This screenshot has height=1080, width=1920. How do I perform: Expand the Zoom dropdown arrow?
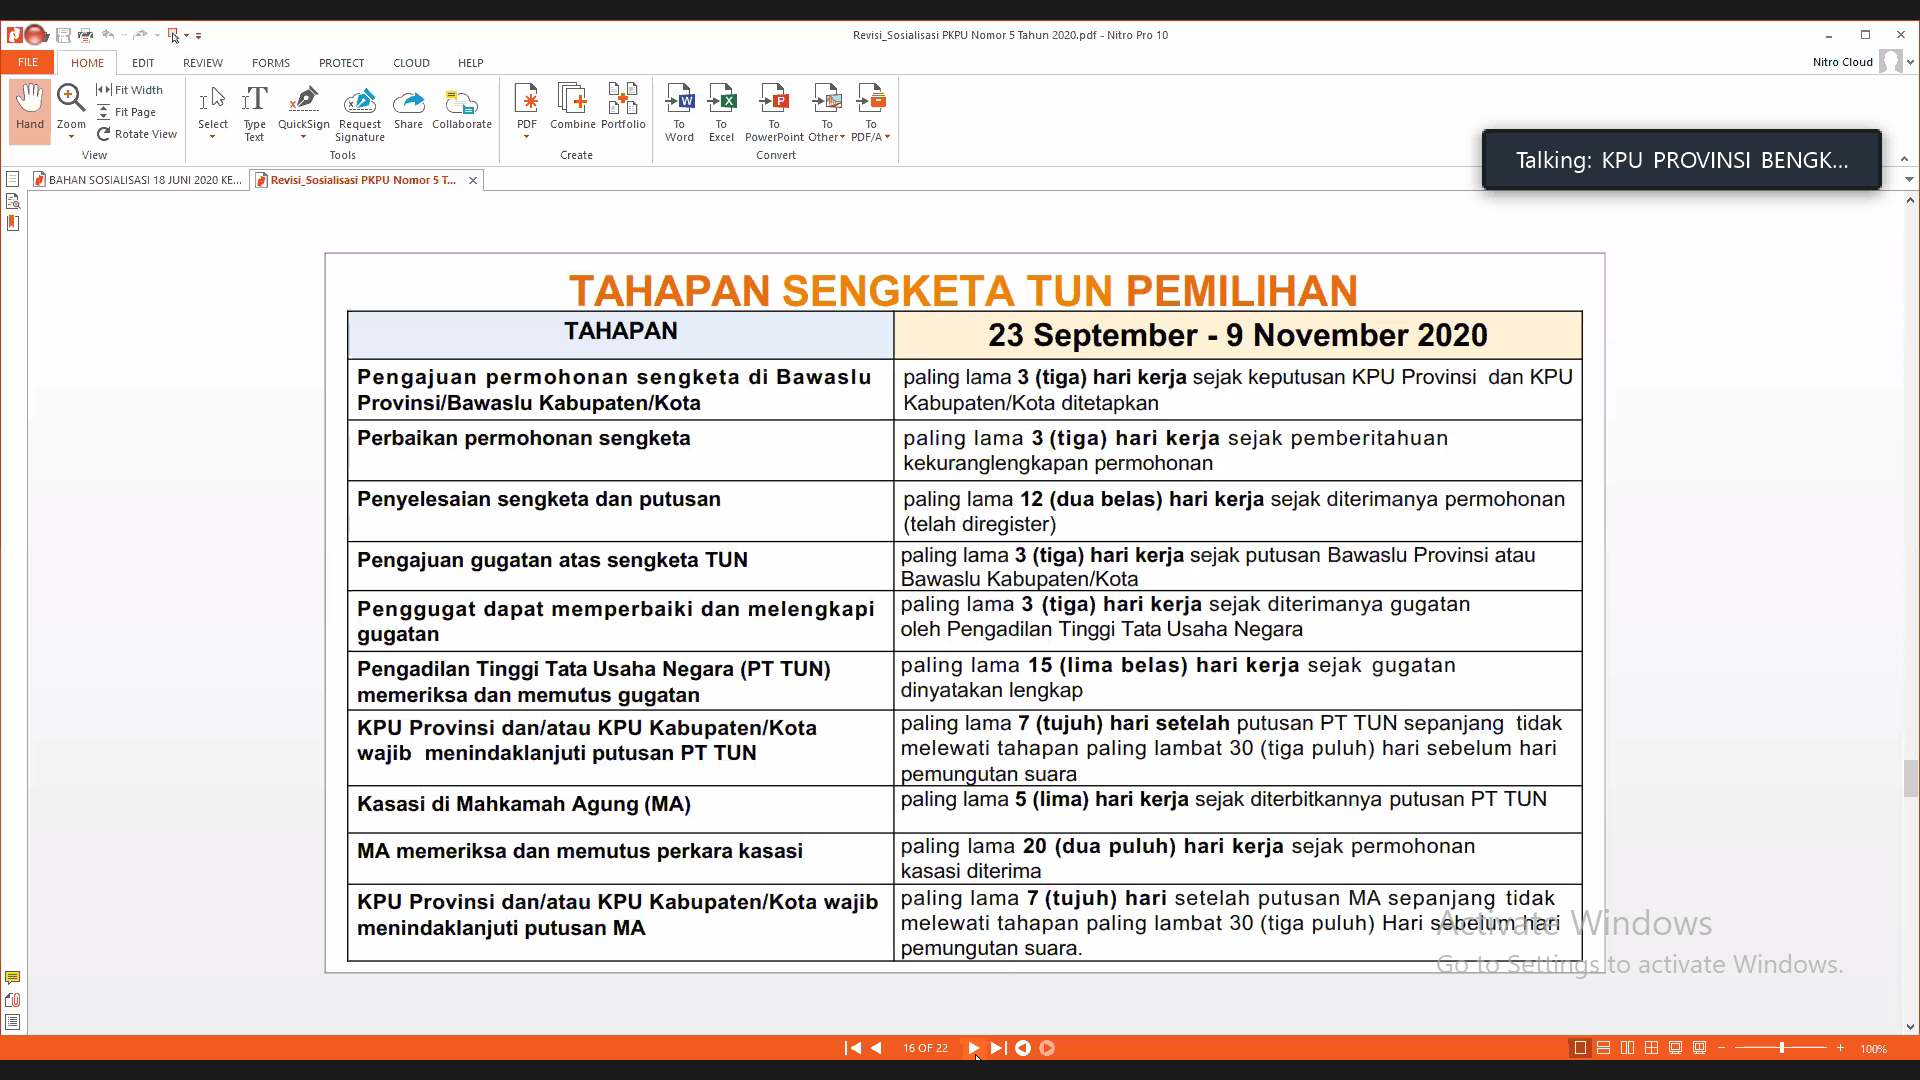coord(70,137)
